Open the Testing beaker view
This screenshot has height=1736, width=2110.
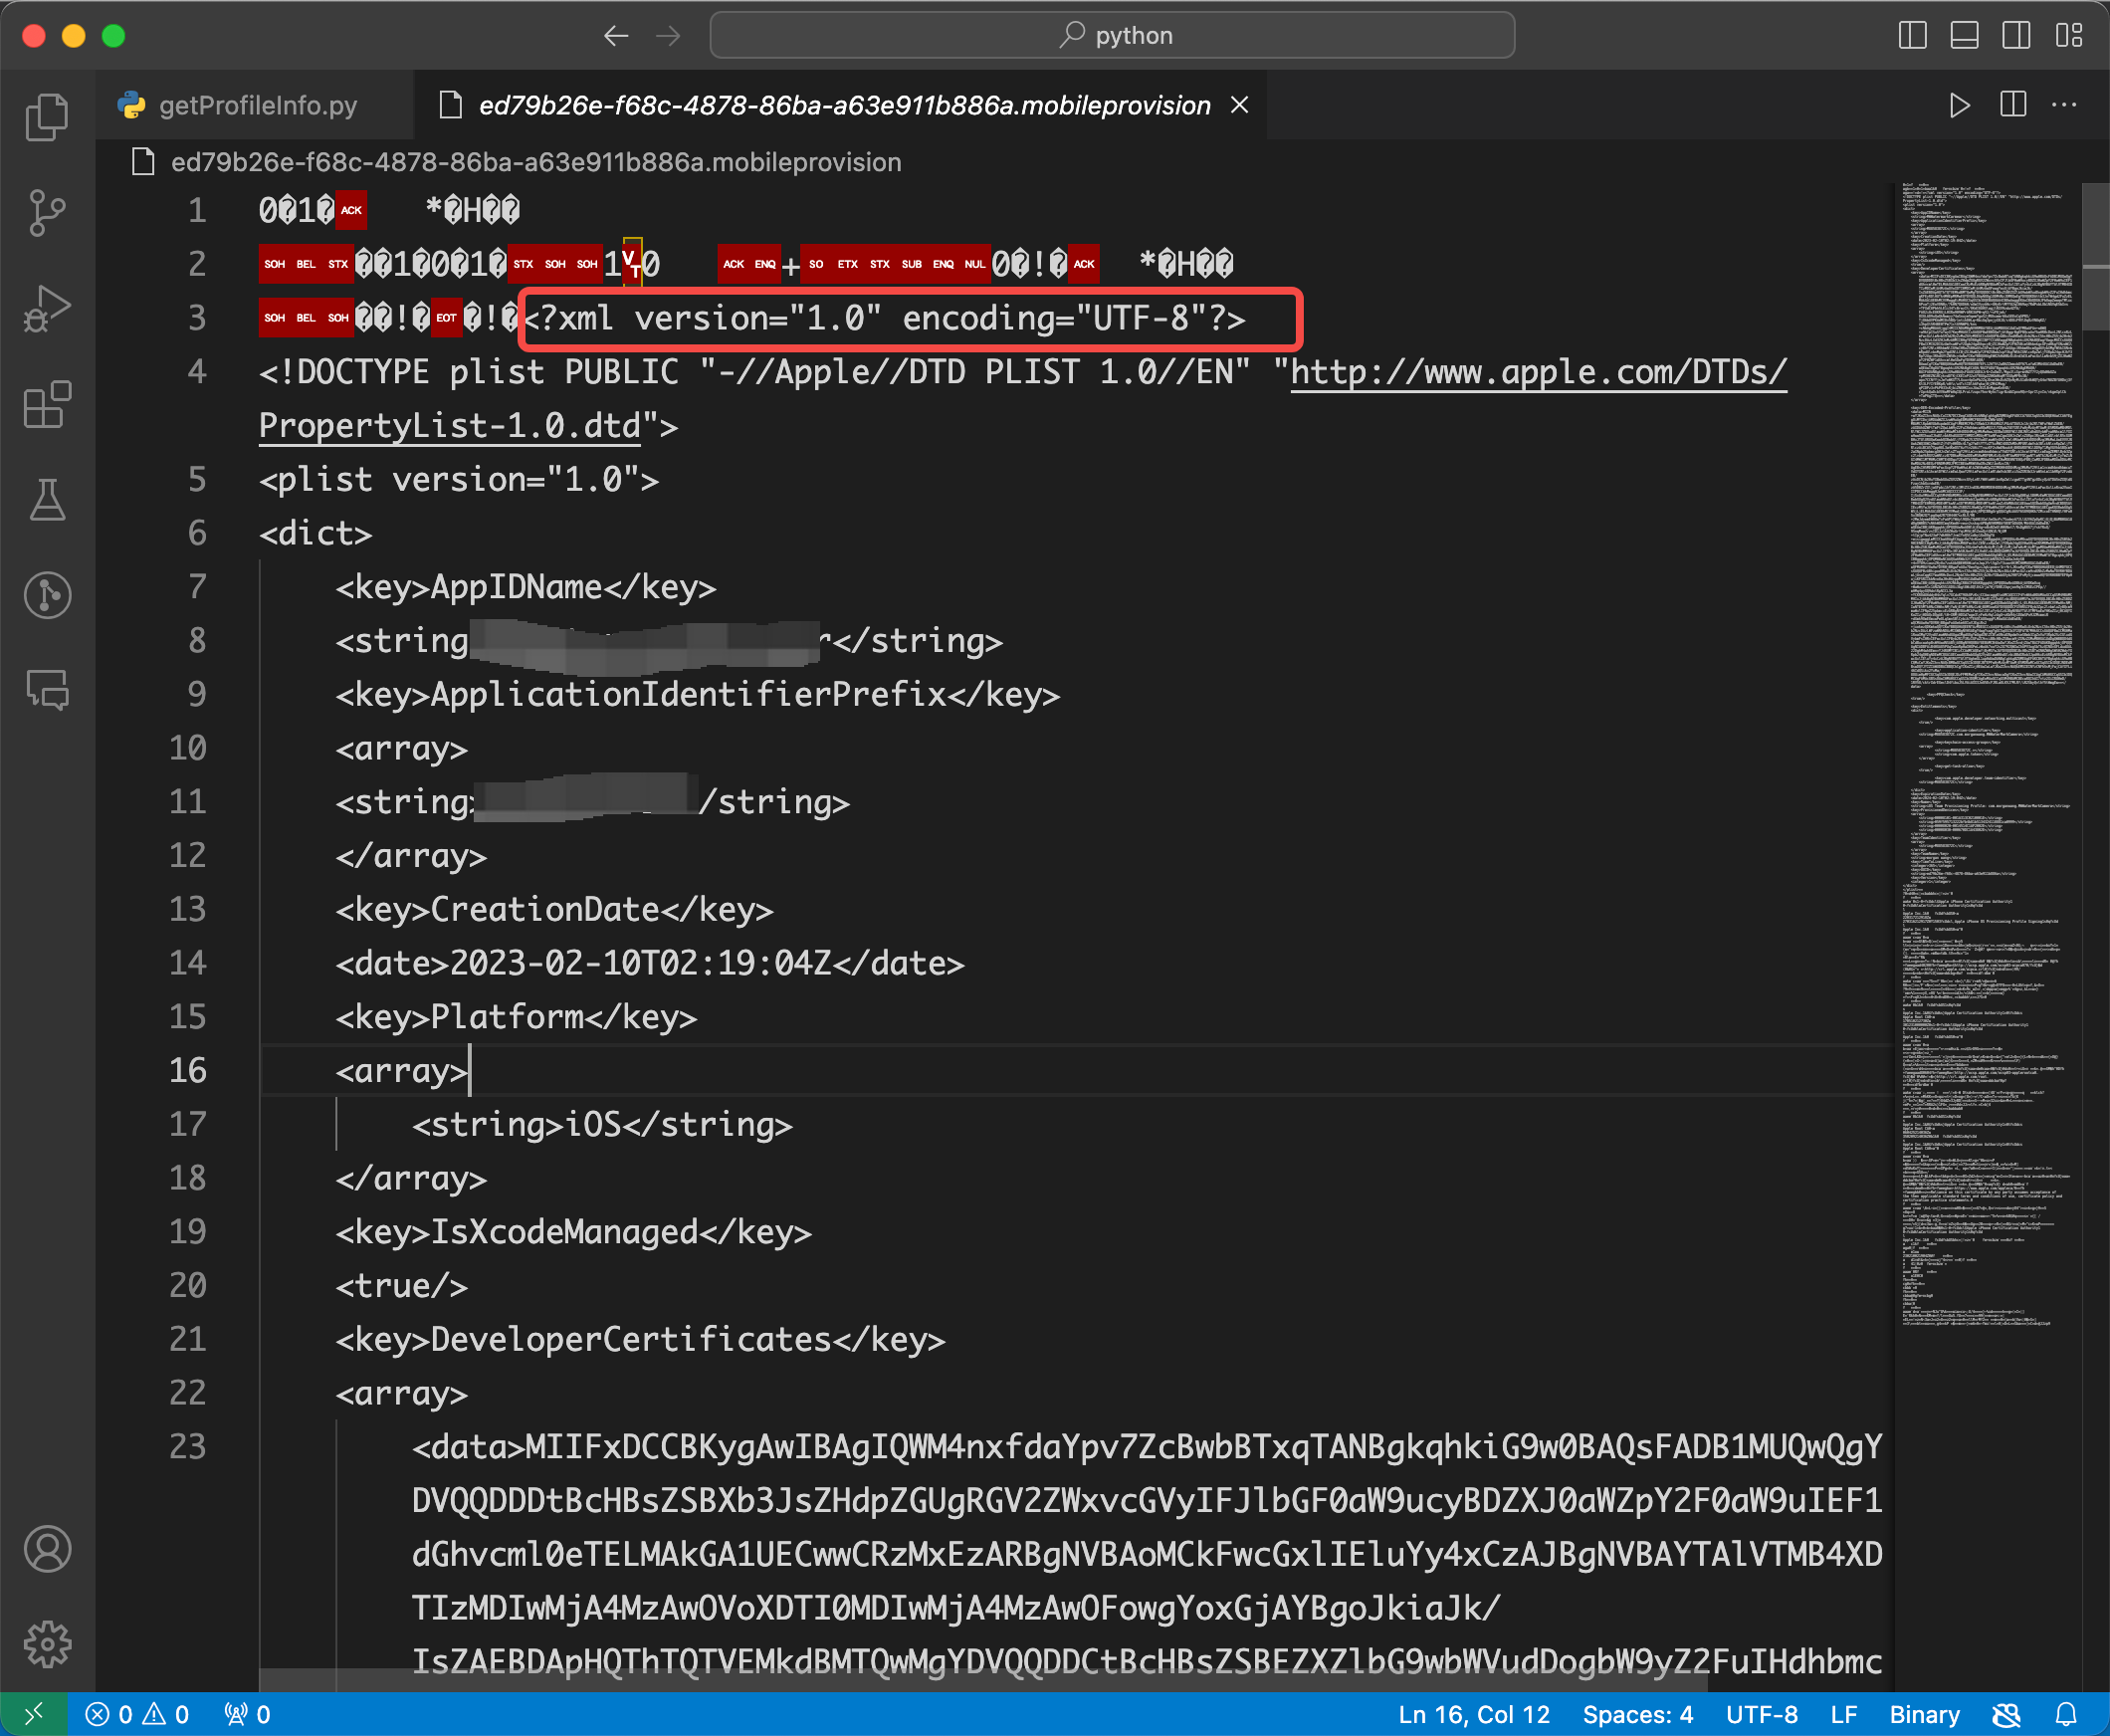click(47, 499)
